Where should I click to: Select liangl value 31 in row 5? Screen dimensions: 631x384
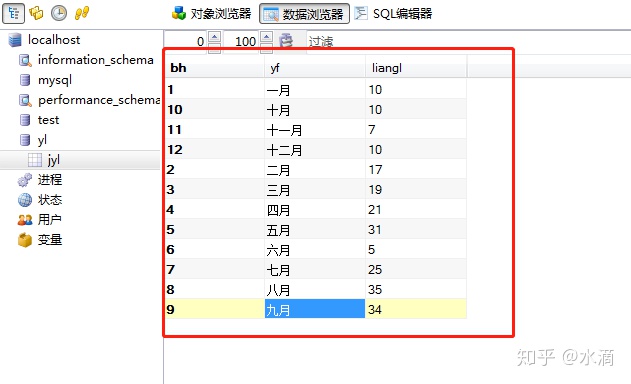pos(417,229)
